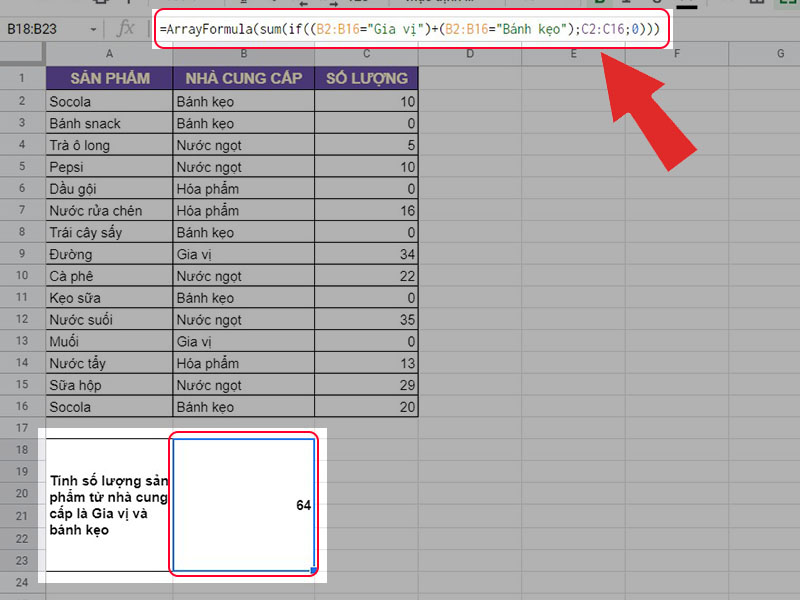Click the result cell showing 64

(x=244, y=505)
